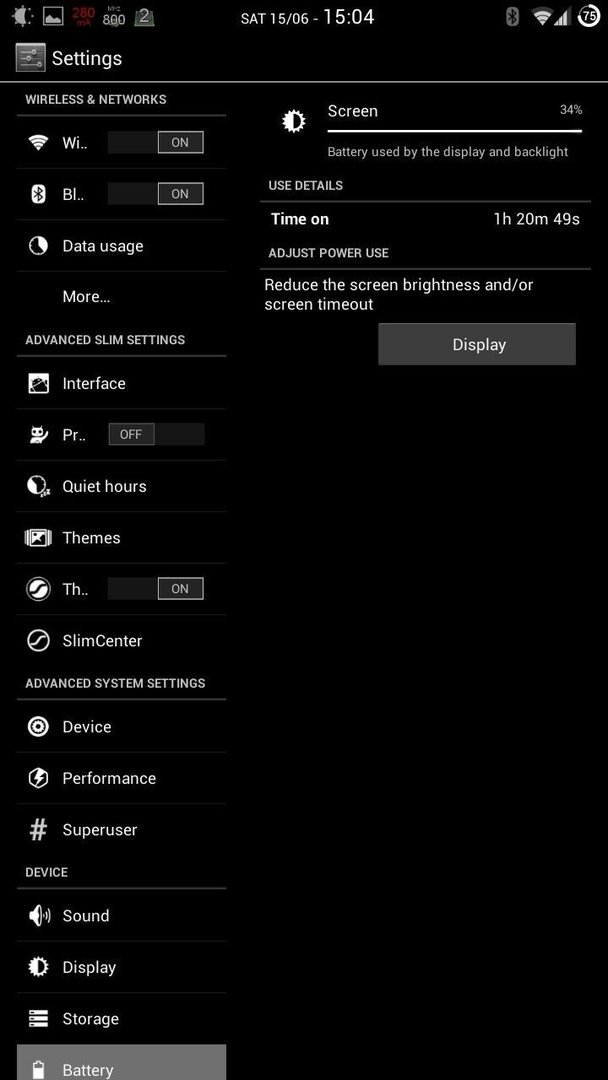The height and width of the screenshot is (1080, 608).
Task: Select the Battery menu item
Action: click(121, 1063)
